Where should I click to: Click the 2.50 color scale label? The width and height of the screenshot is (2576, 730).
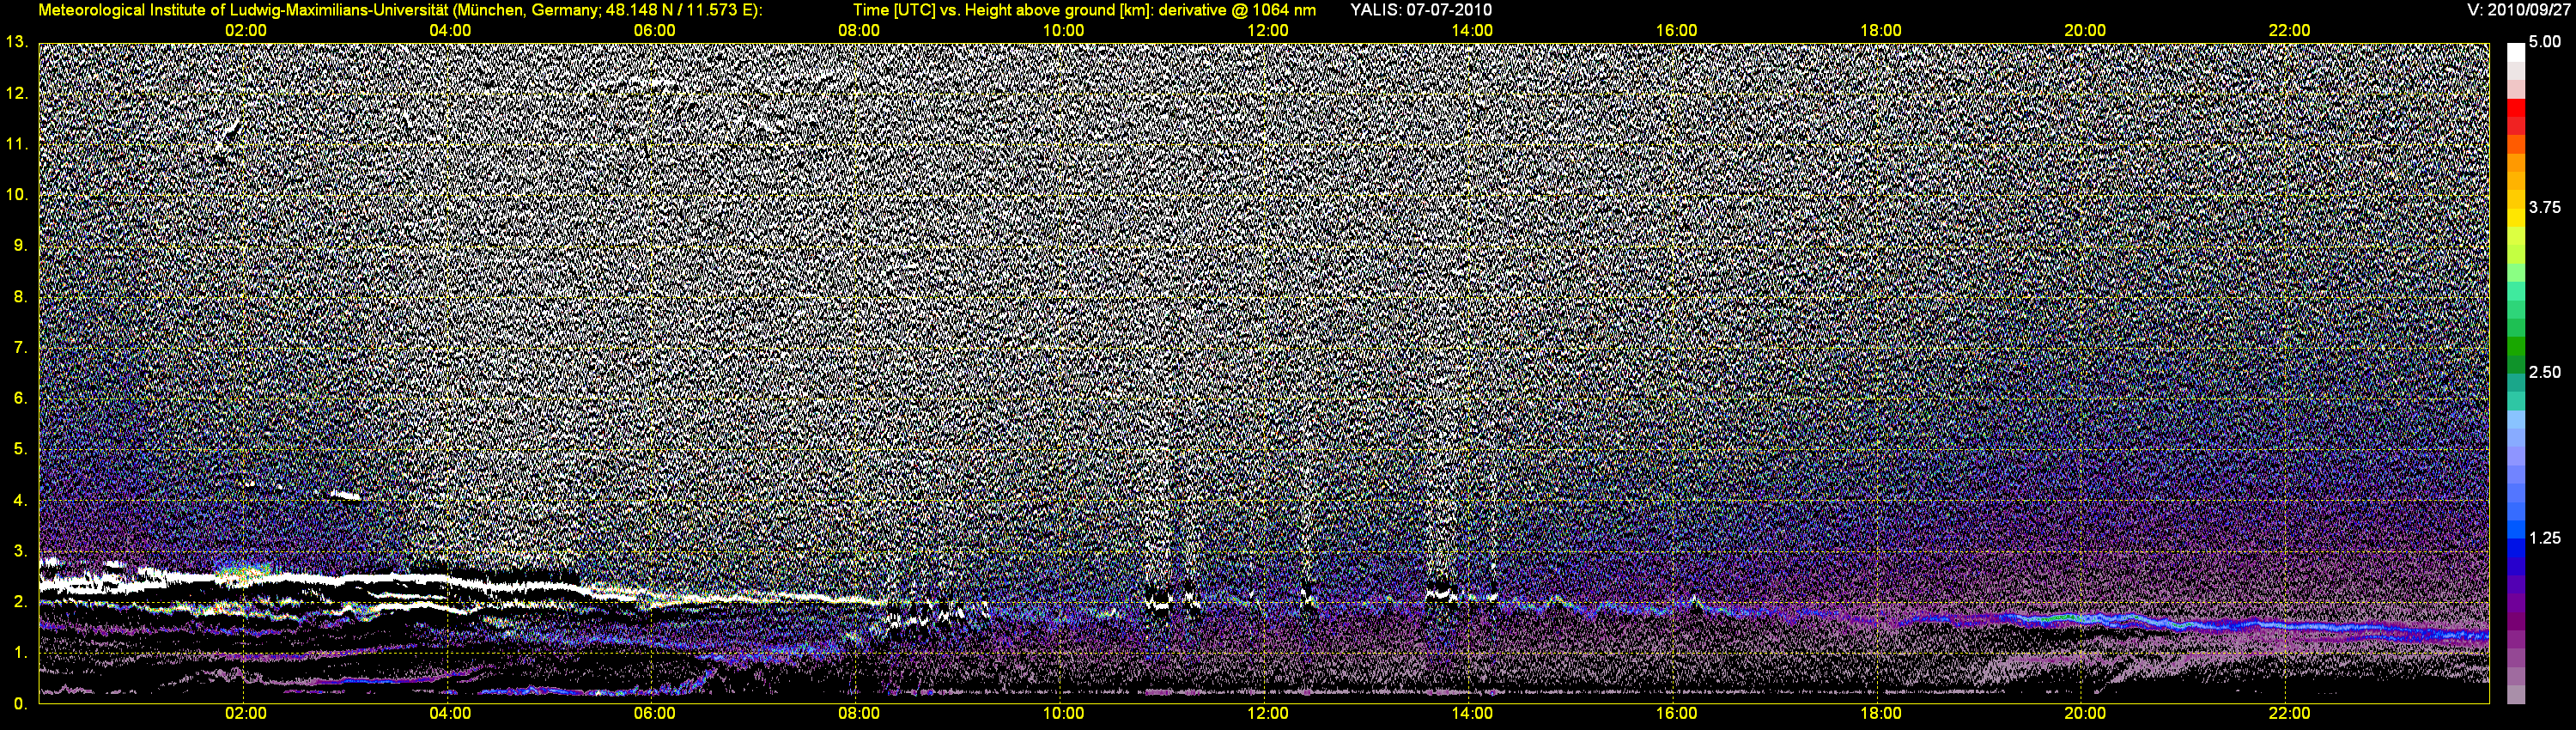point(2544,372)
